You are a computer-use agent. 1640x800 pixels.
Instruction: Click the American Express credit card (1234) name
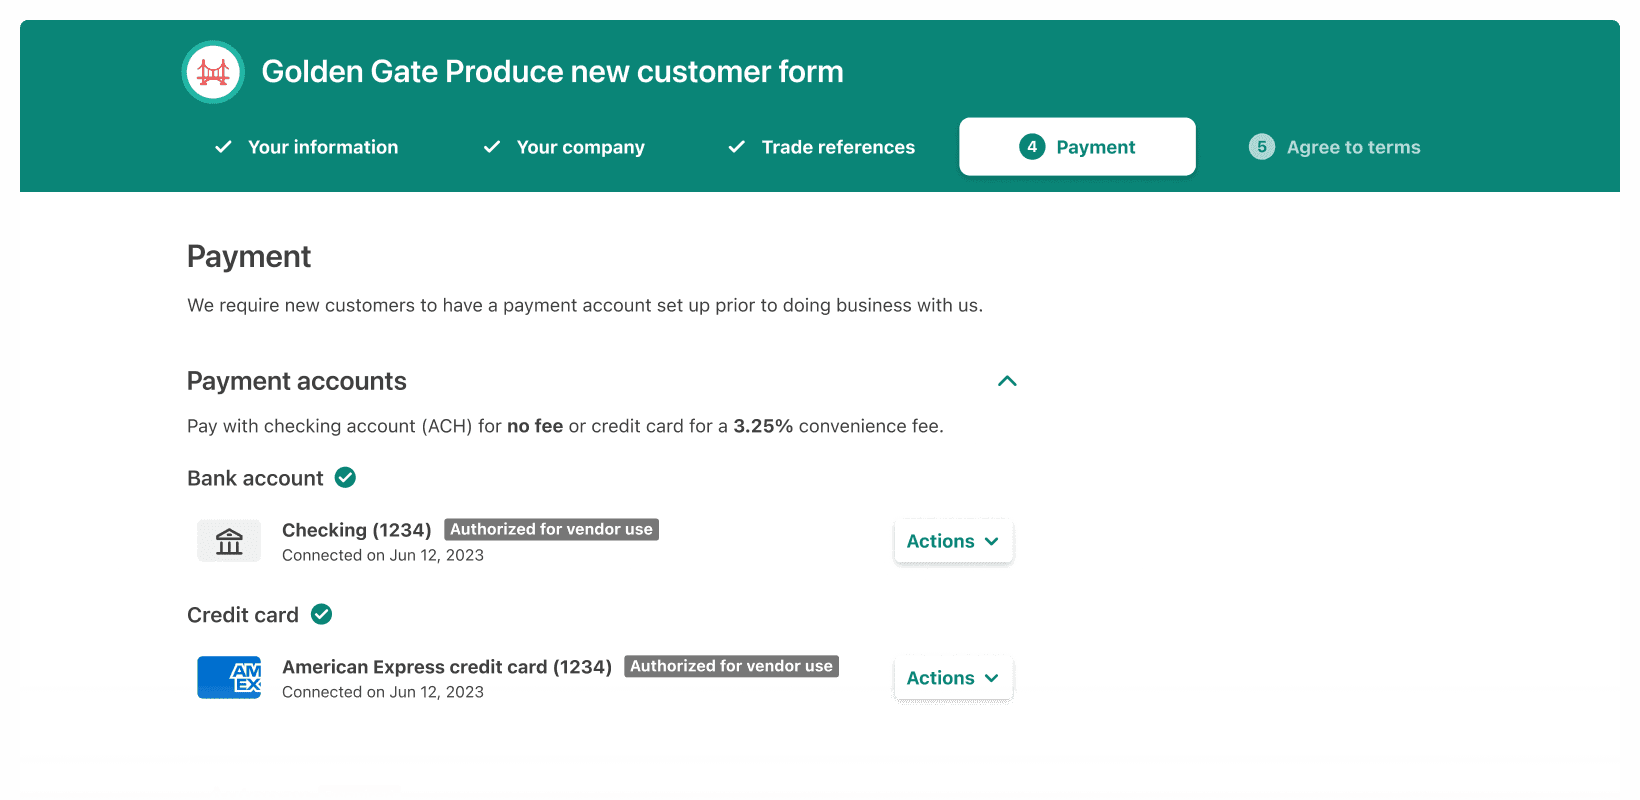click(x=446, y=667)
